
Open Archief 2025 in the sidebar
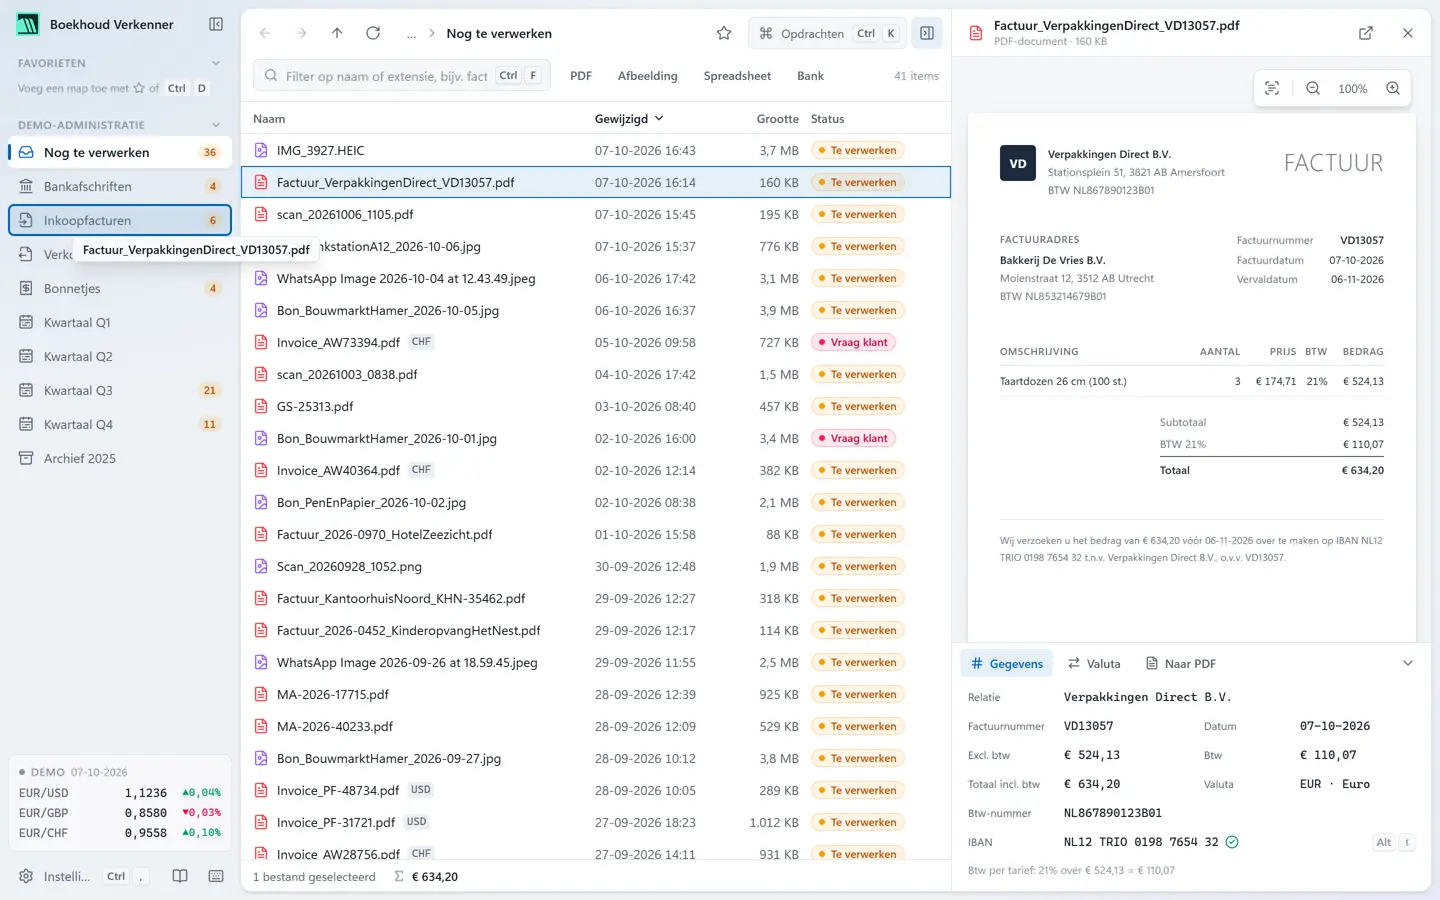click(x=120, y=458)
